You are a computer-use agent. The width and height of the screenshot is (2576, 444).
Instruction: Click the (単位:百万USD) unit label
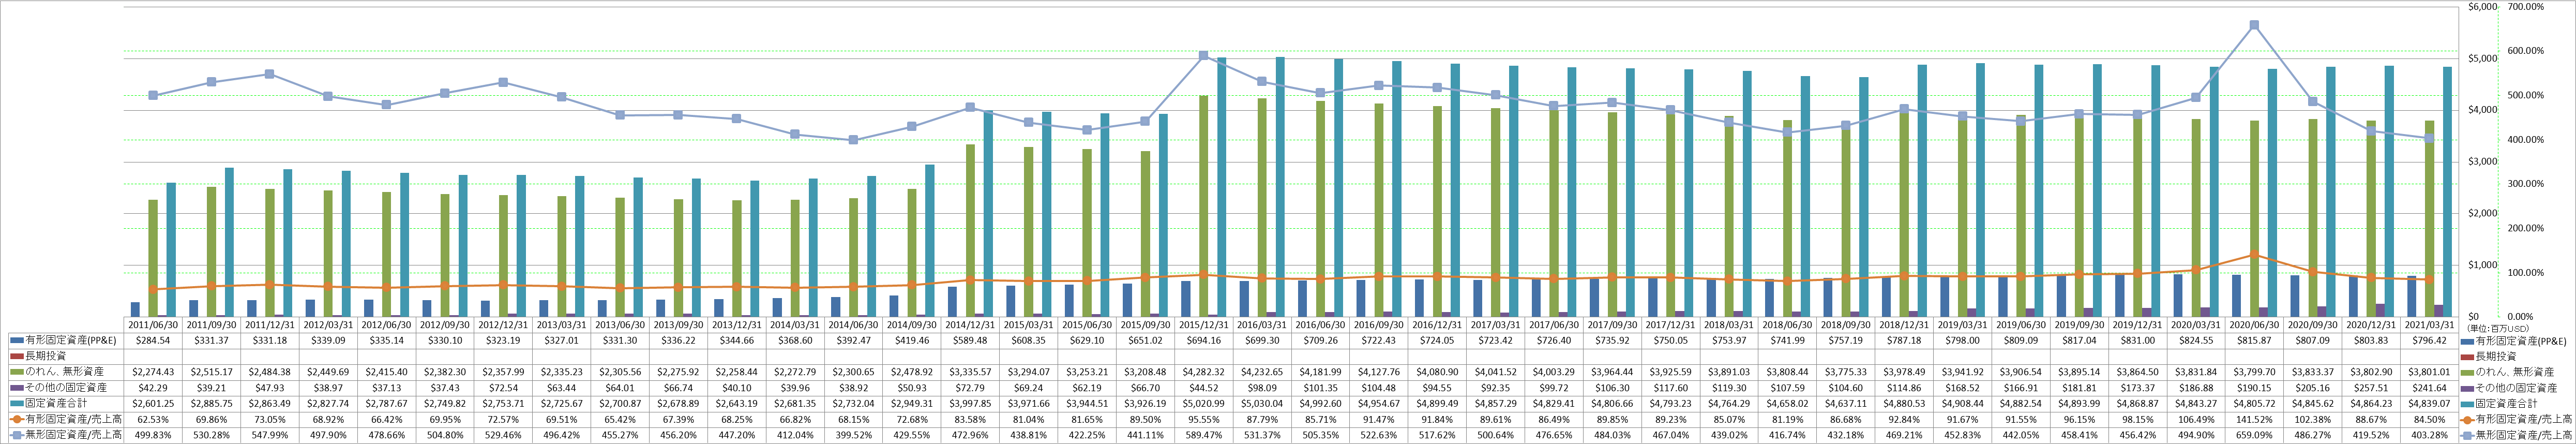(x=2491, y=328)
